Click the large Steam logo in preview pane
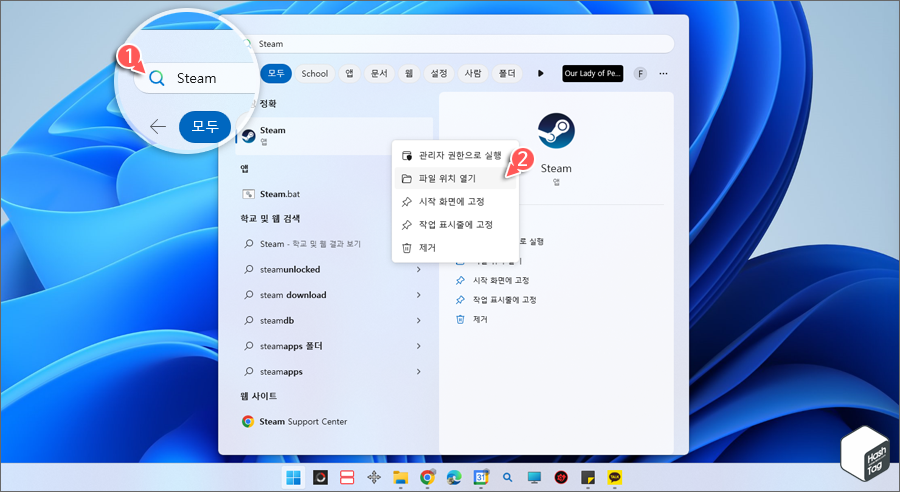This screenshot has width=900, height=492. pos(556,131)
